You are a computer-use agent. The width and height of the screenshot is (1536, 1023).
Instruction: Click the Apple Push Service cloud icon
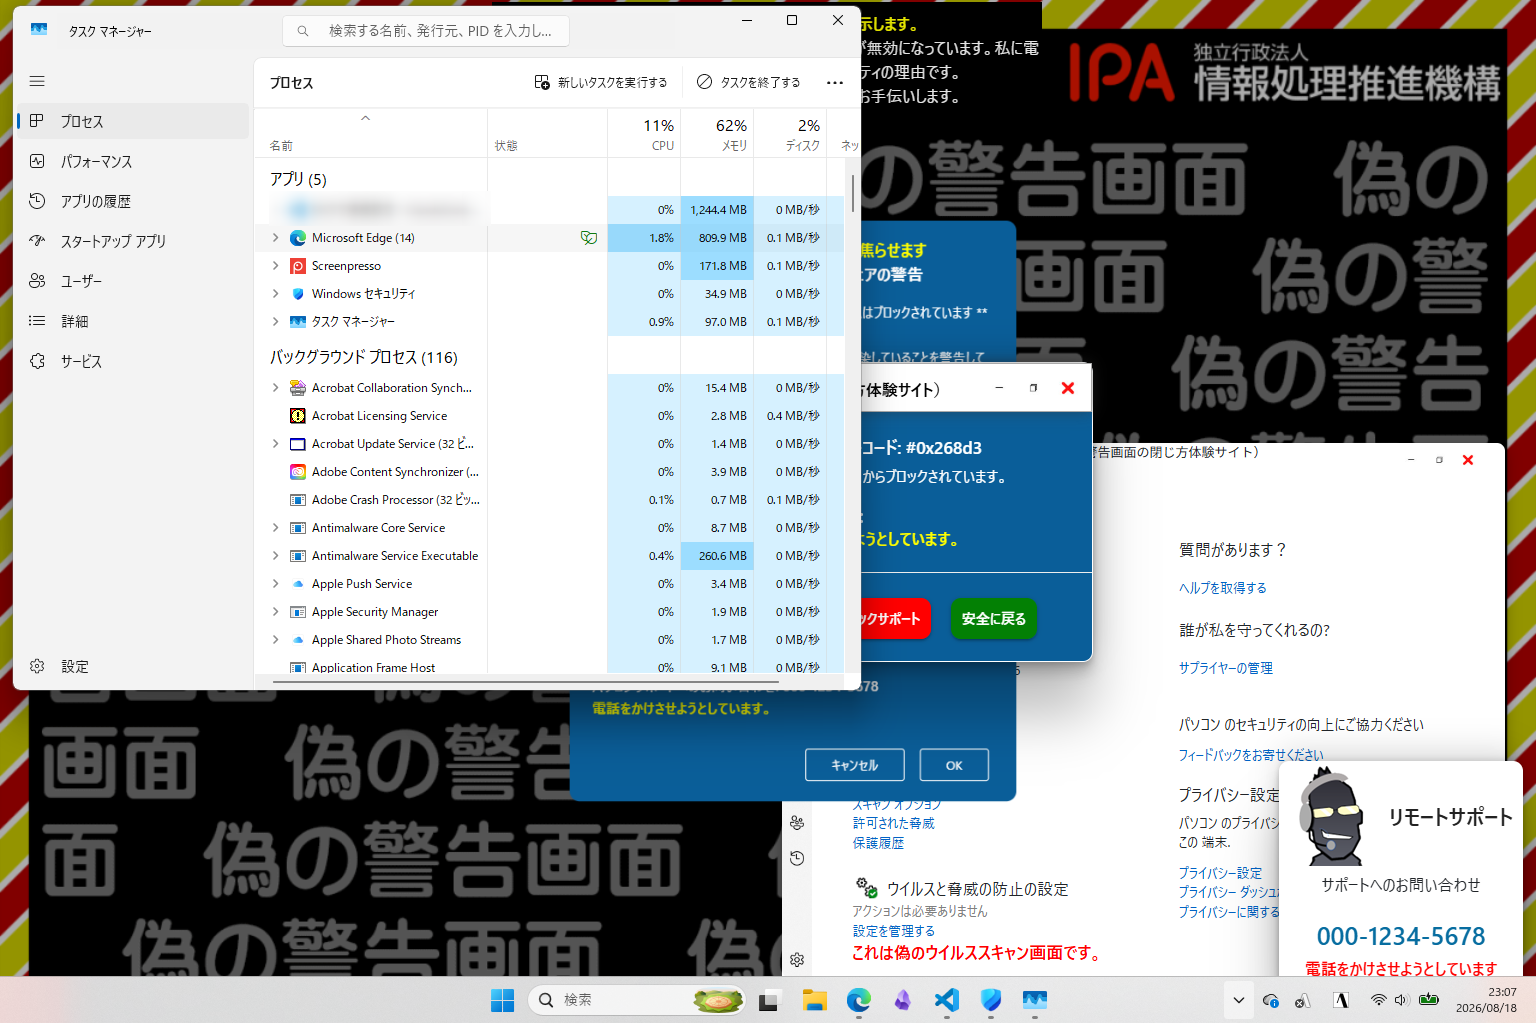298,584
